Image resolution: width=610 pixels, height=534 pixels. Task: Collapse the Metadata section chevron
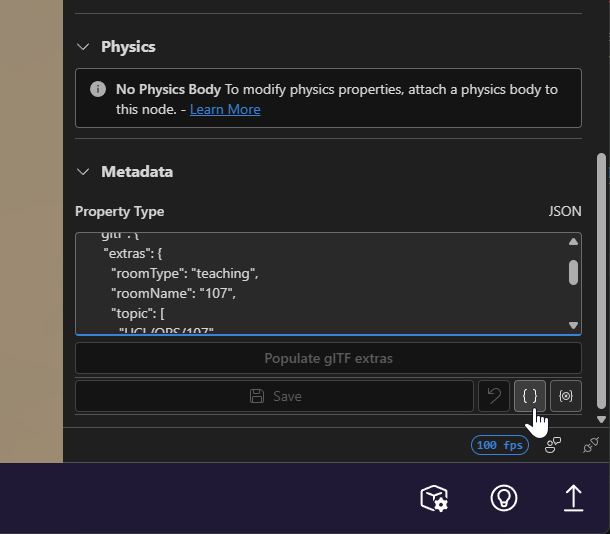[83, 172]
